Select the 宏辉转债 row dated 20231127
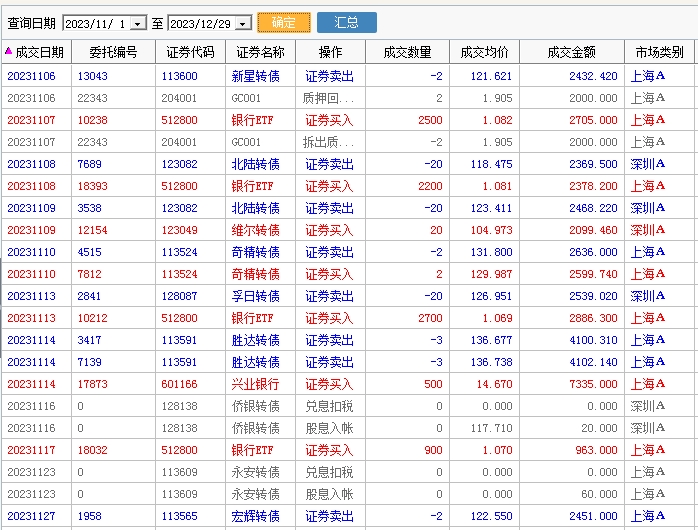The height and width of the screenshot is (530, 698). pyautogui.click(x=255, y=516)
